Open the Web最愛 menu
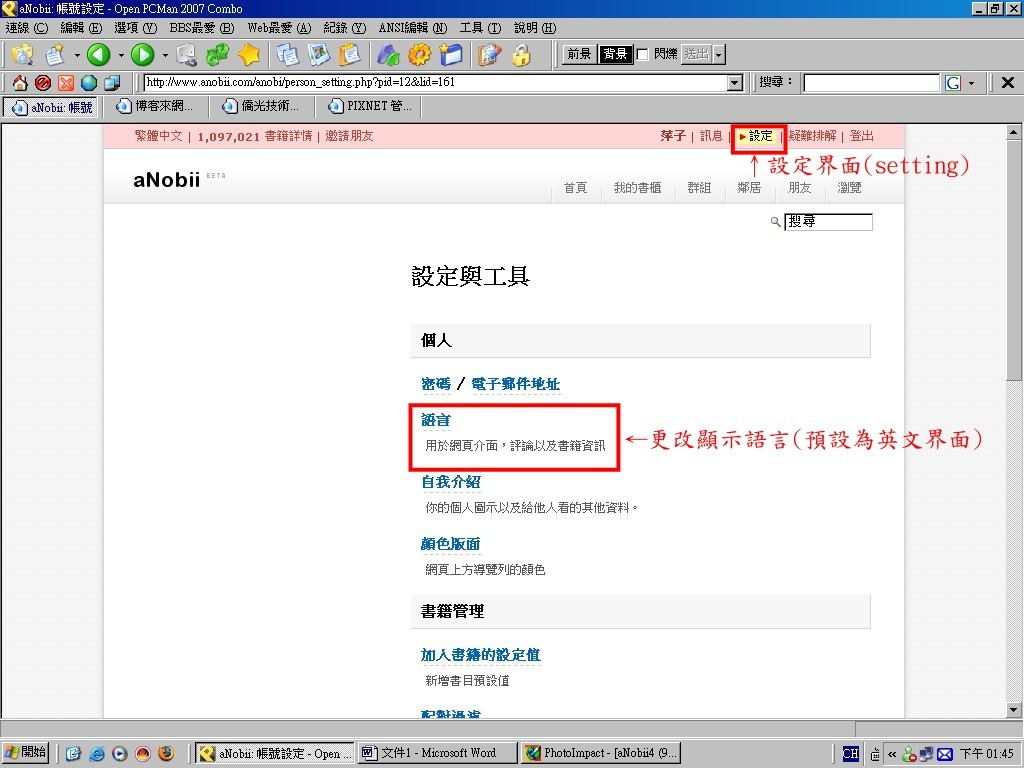Viewport: 1024px width, 768px height. click(x=279, y=27)
